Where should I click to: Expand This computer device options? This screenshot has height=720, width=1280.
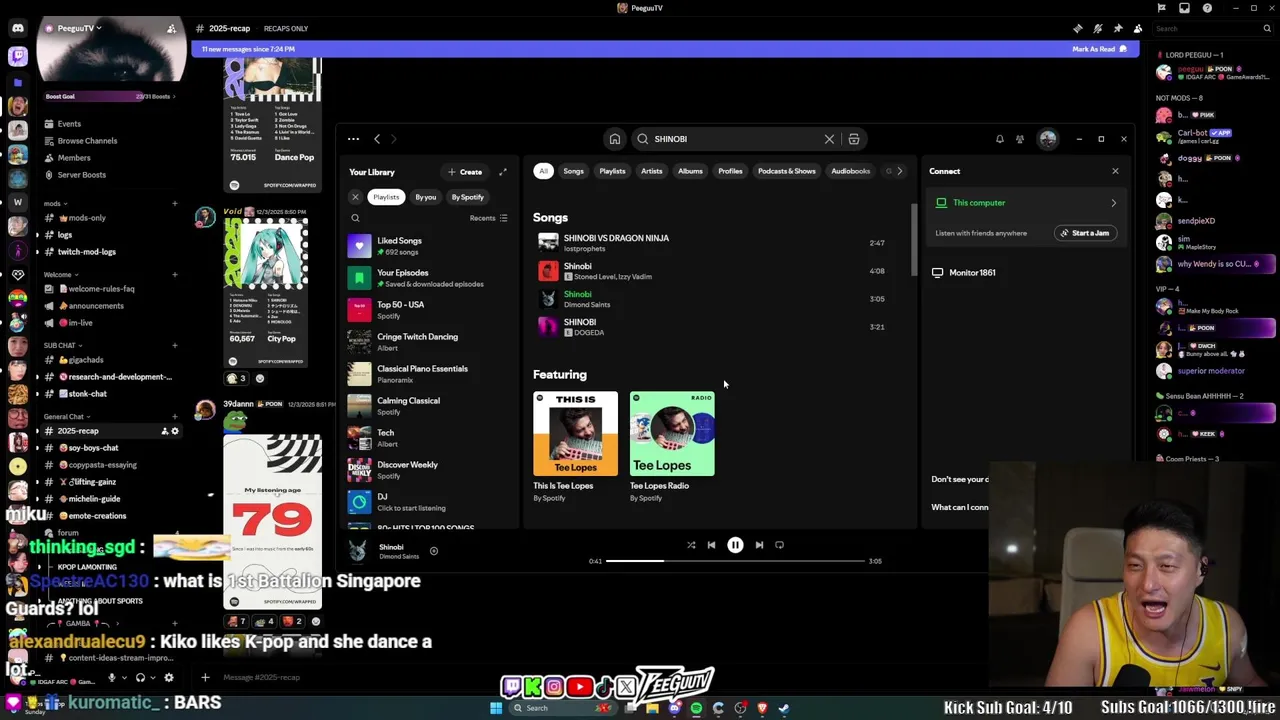[1113, 203]
